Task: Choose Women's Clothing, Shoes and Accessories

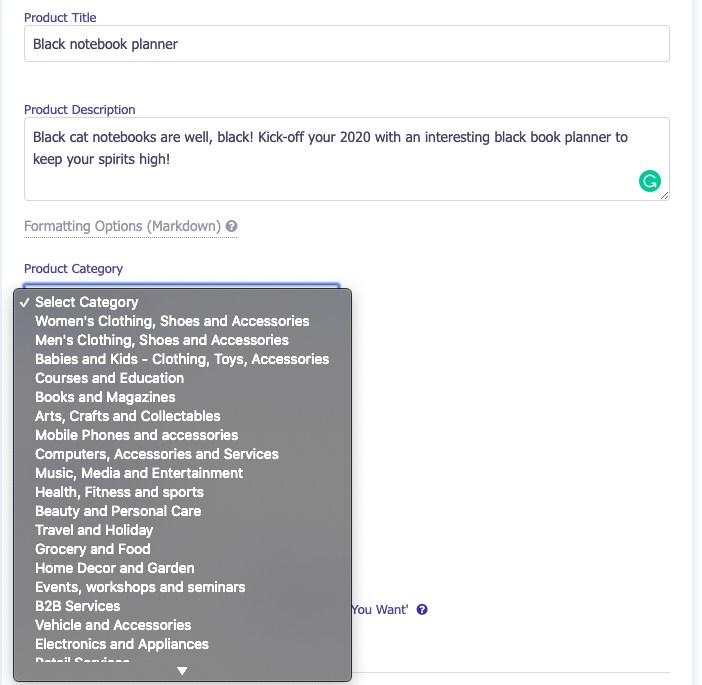Action: pyautogui.click(x=172, y=321)
